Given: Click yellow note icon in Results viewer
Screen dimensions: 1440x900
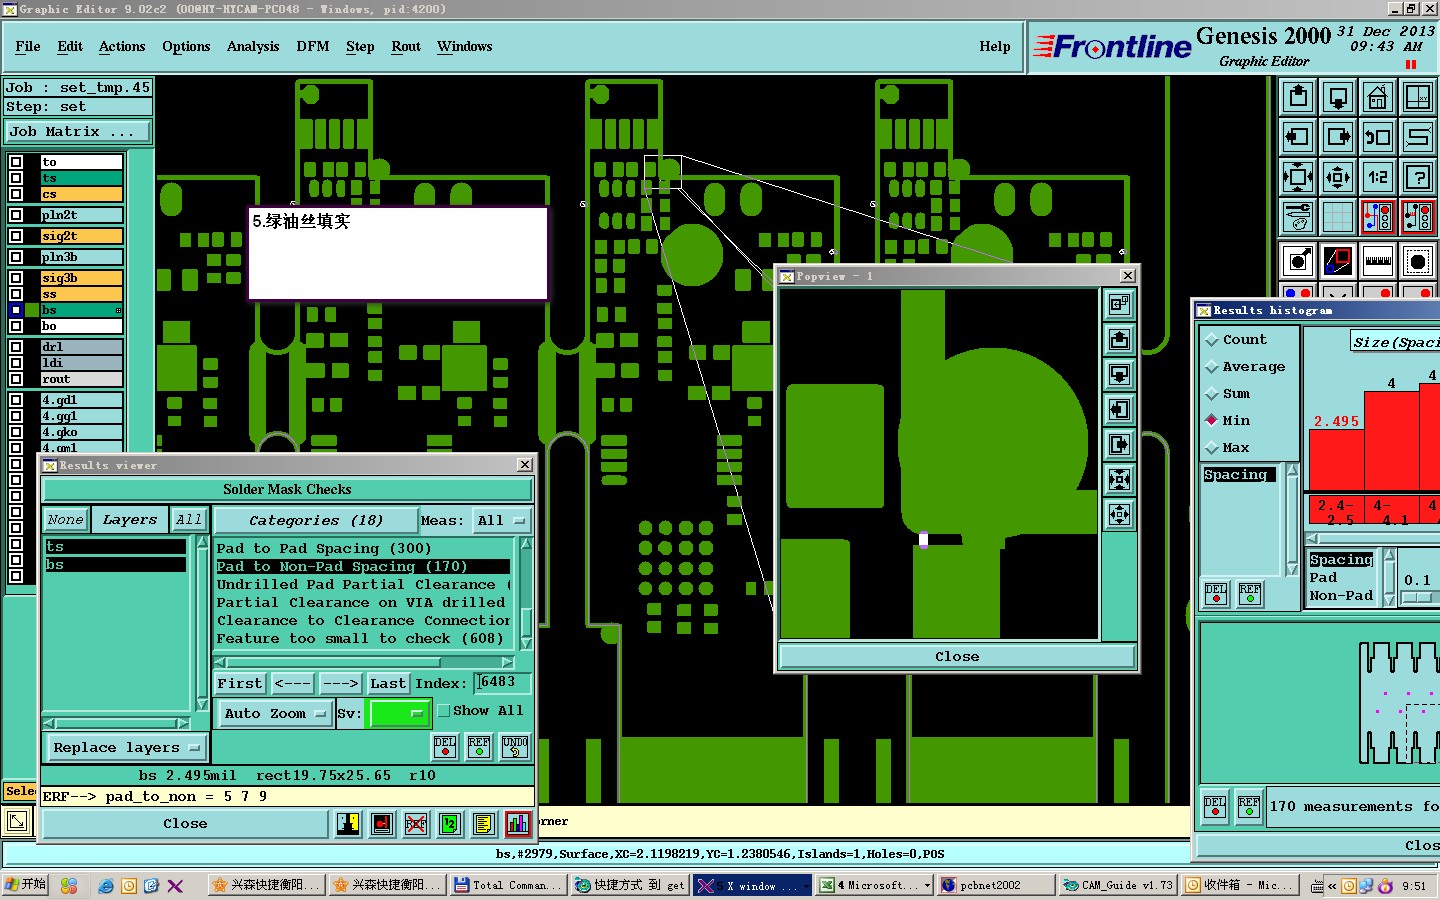Looking at the screenshot, I should (x=484, y=824).
